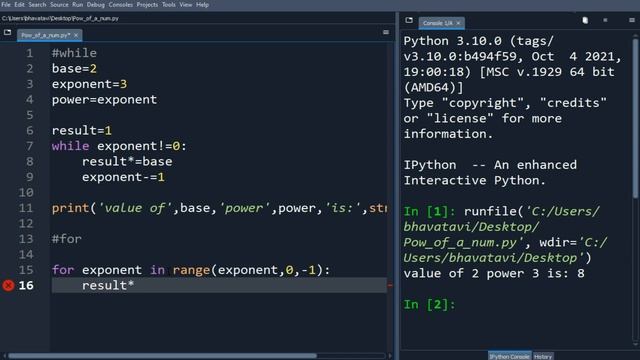Click the result=1 line
Image resolution: width=640 pixels, height=360 pixels.
(82, 131)
